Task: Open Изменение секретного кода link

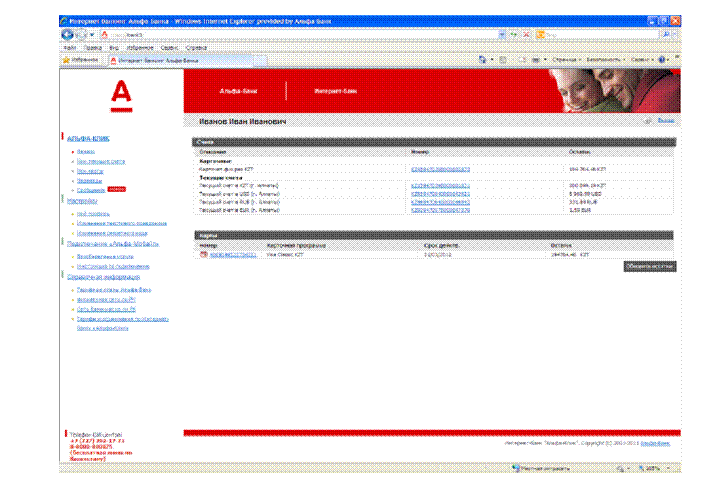Action: coord(112,233)
